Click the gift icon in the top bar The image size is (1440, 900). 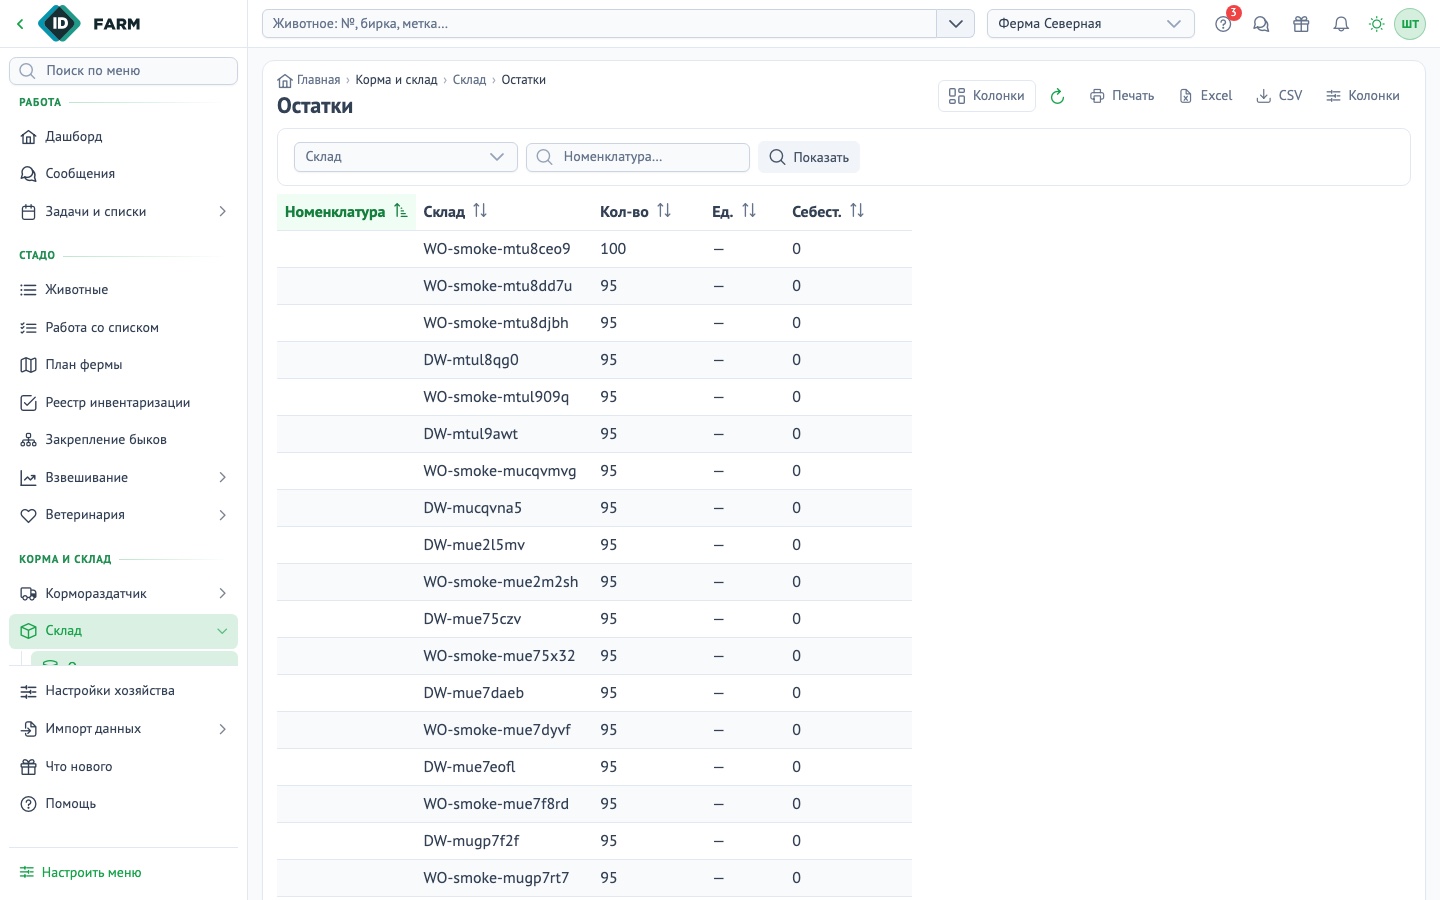tap(1301, 24)
